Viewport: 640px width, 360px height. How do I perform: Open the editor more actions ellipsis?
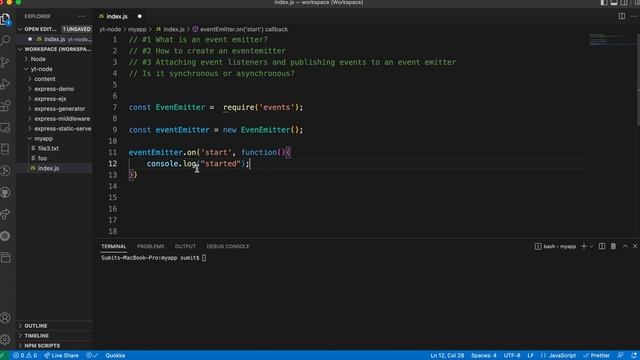(x=633, y=16)
